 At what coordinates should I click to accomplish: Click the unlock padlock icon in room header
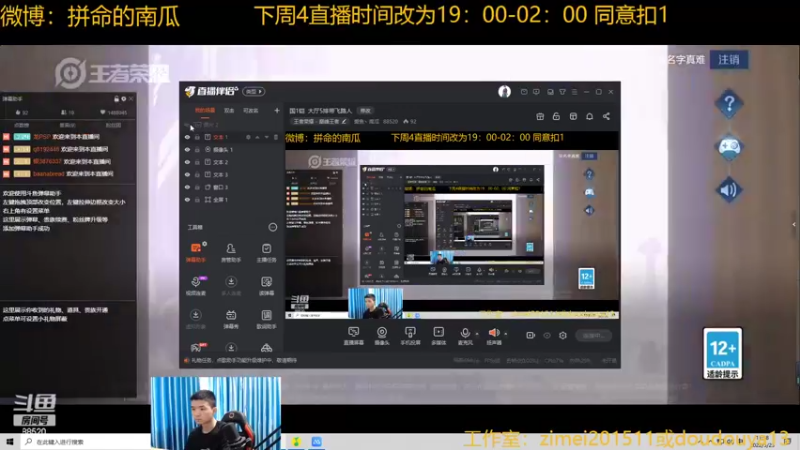(x=556, y=116)
